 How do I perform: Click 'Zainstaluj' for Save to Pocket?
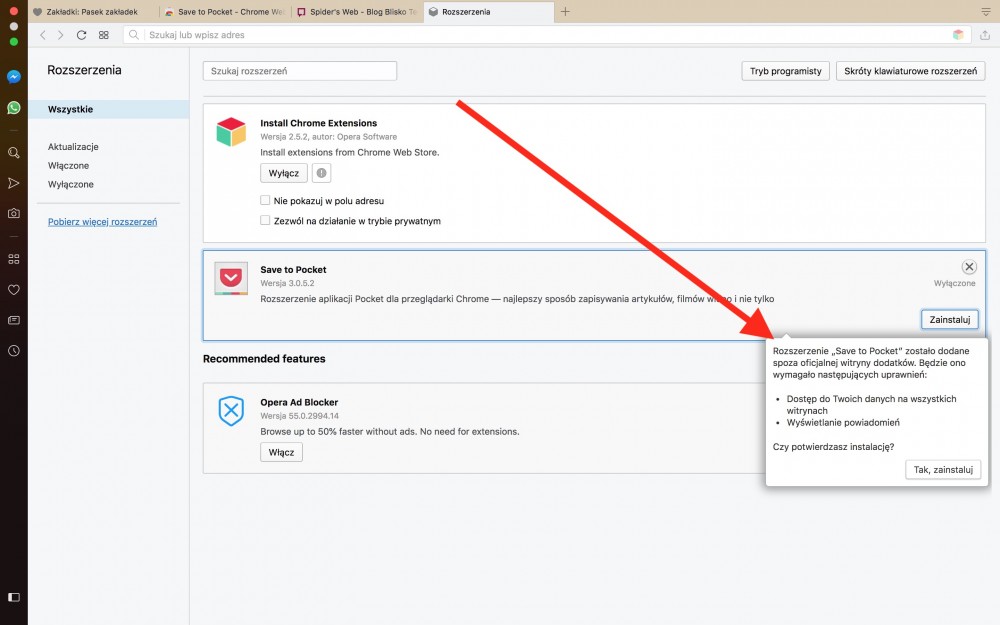point(950,320)
